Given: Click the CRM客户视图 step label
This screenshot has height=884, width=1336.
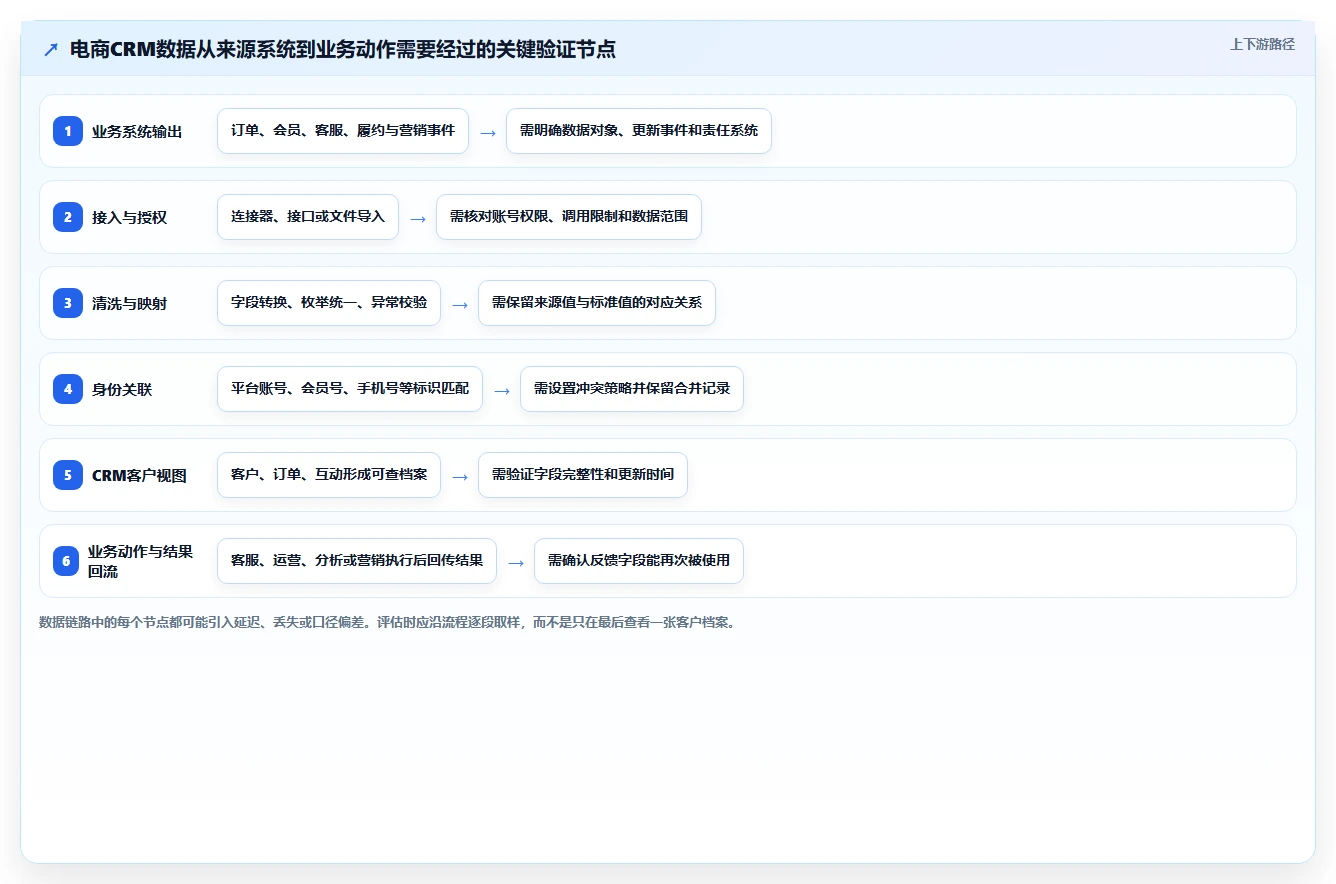Looking at the screenshot, I should click(139, 475).
